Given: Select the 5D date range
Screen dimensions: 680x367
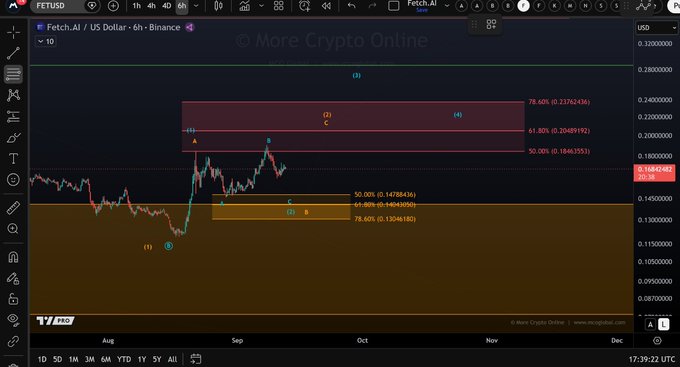Looking at the screenshot, I should coord(57,359).
